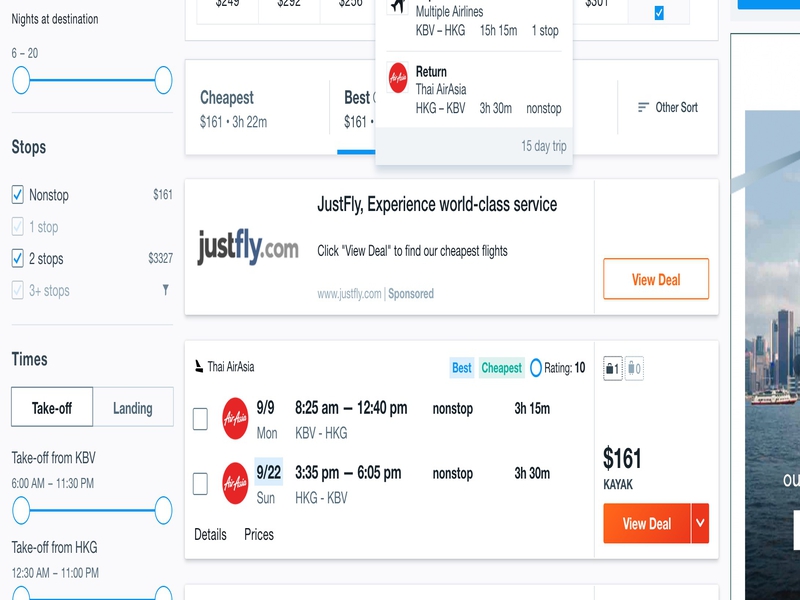Open the dropdown arrow beside the KAYAK View Deal
The width and height of the screenshot is (800, 600).
700,523
